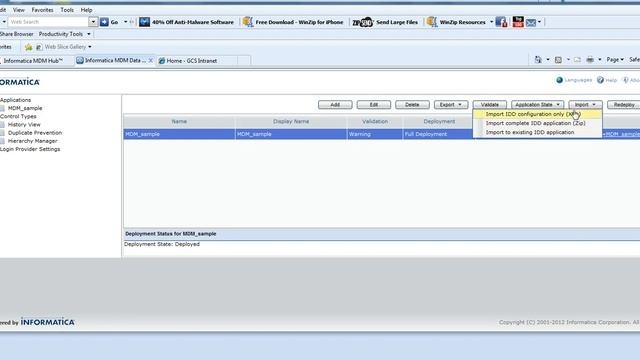640x360 pixels.
Task: Select Control Types in sidebar
Action: pyautogui.click(x=18, y=117)
